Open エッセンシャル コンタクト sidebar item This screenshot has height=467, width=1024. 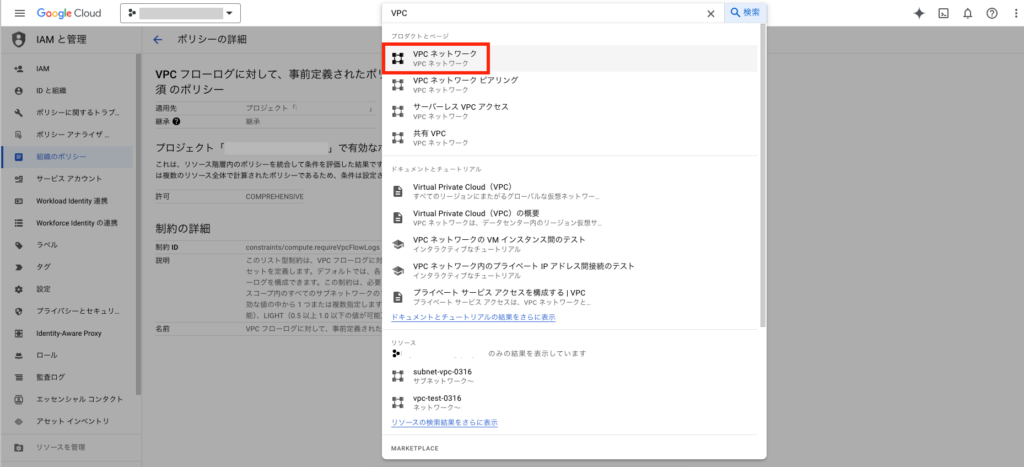click(x=69, y=399)
